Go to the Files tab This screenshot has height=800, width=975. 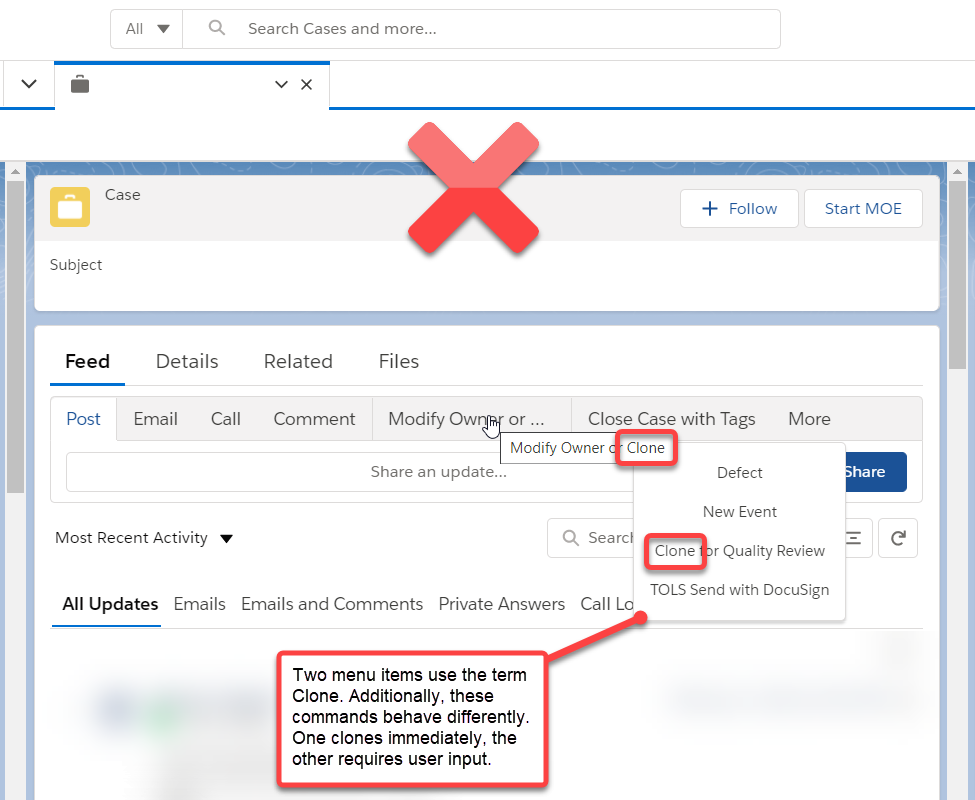tap(398, 361)
